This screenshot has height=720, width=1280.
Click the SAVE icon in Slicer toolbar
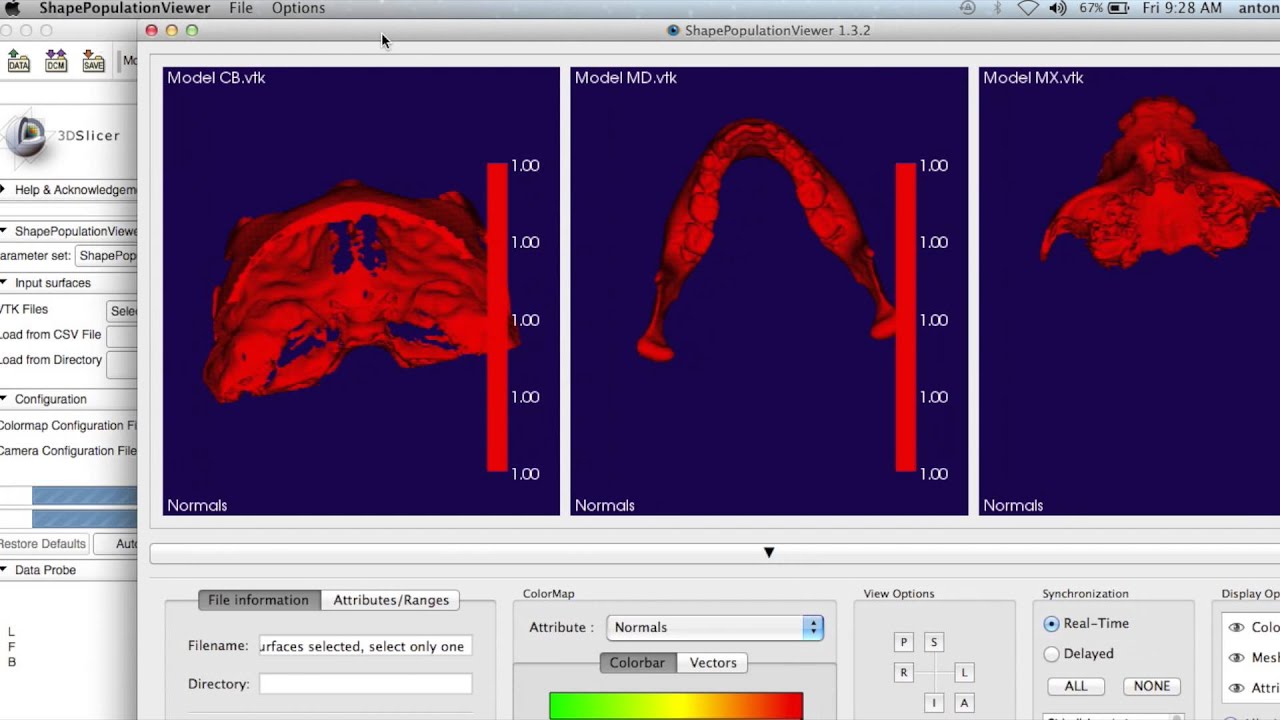click(93, 61)
